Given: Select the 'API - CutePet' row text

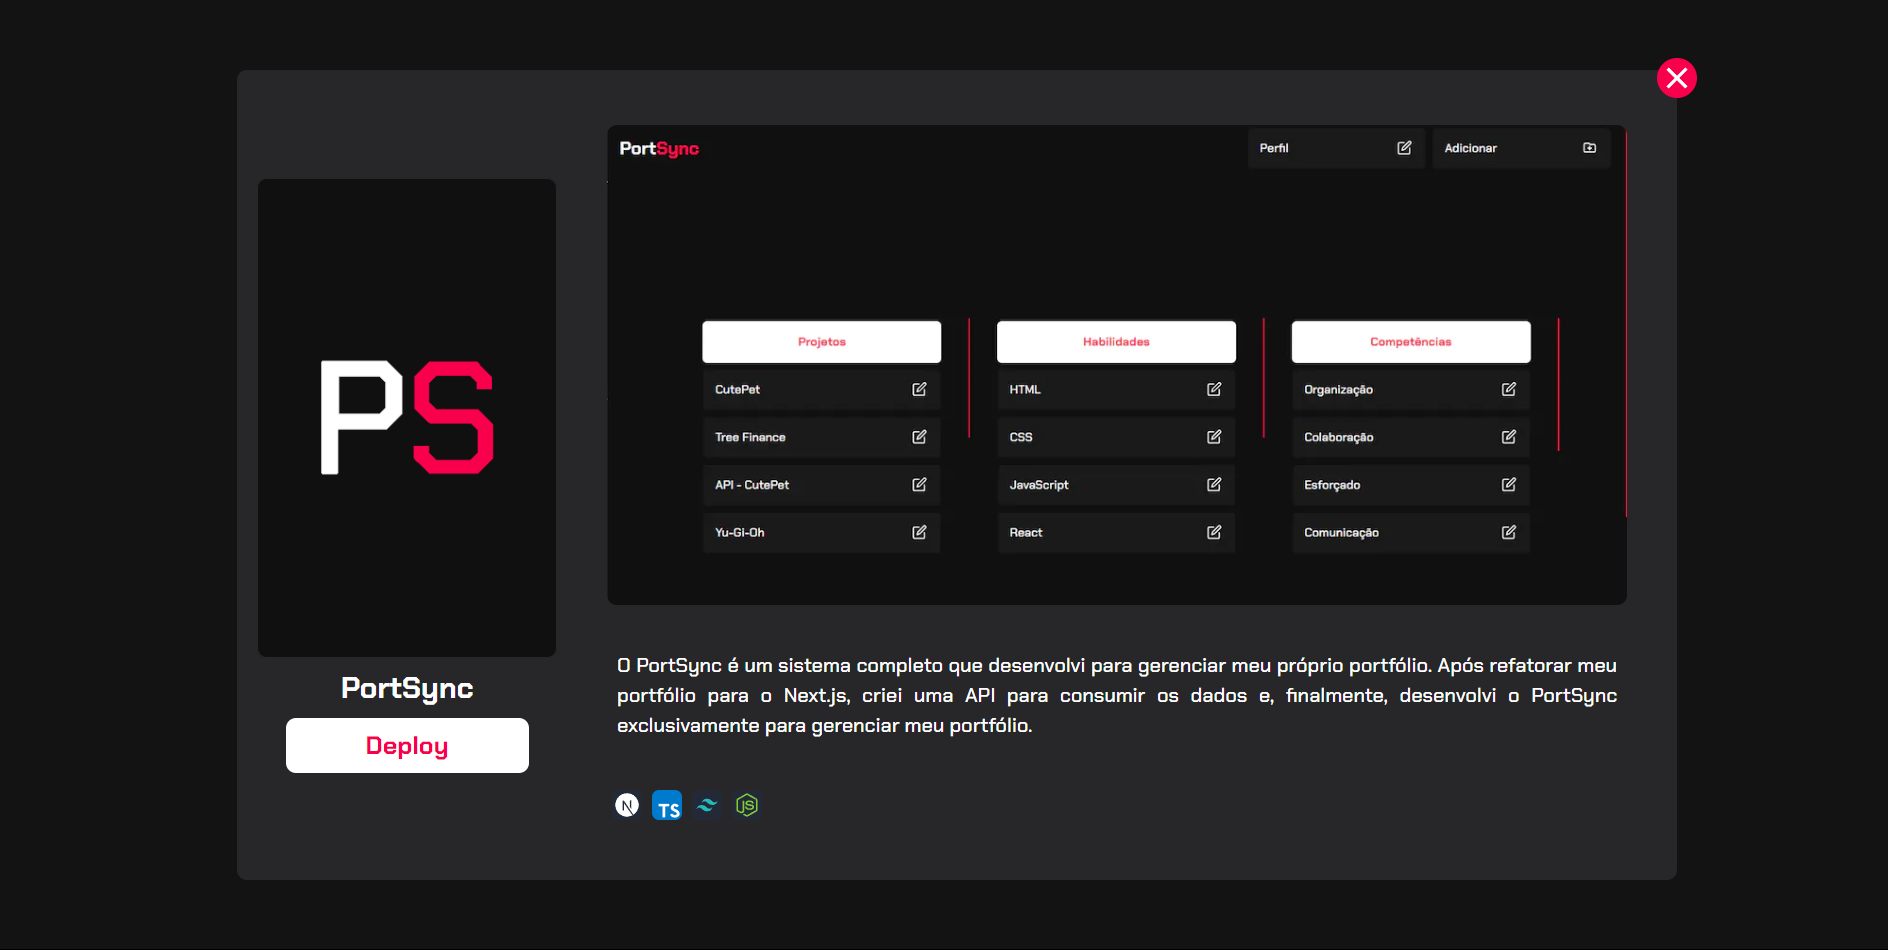Looking at the screenshot, I should pos(752,485).
